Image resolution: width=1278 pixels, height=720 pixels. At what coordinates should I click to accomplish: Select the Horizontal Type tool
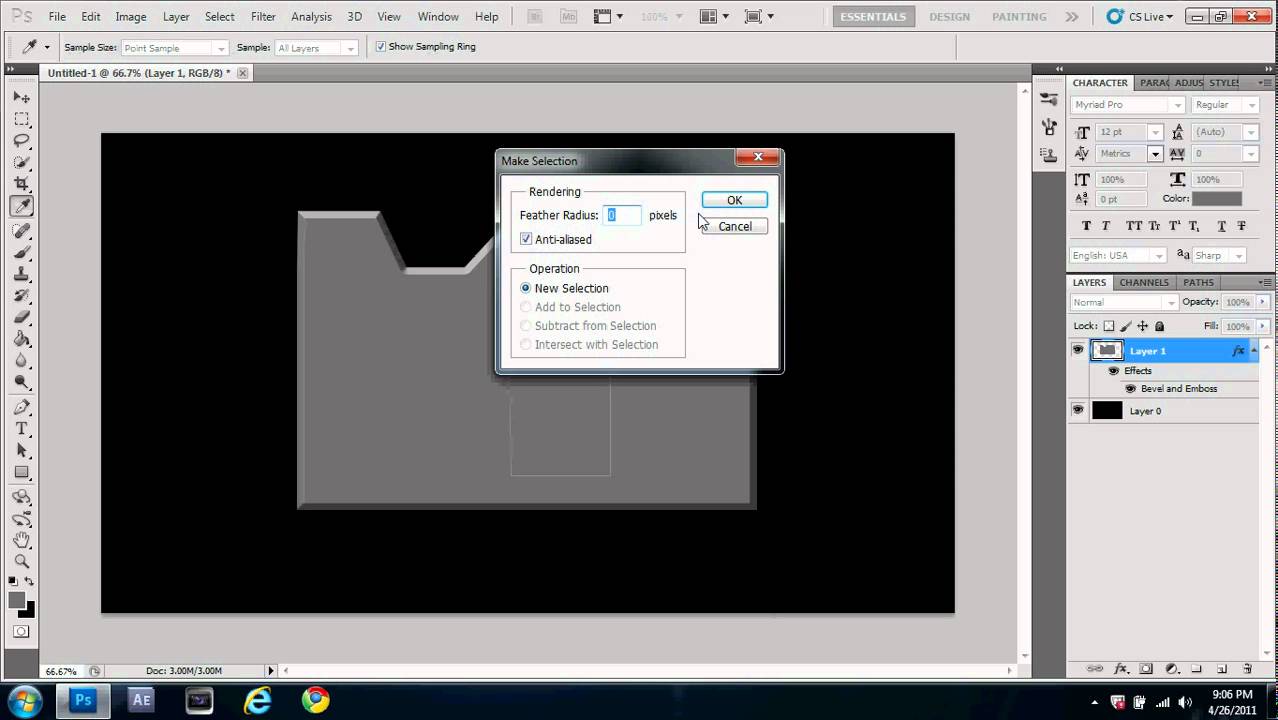point(22,429)
